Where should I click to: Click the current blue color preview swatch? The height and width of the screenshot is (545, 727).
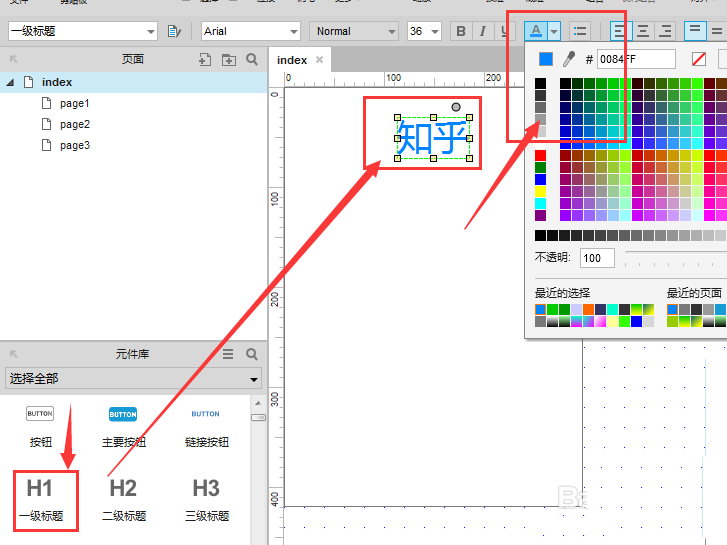[546, 59]
